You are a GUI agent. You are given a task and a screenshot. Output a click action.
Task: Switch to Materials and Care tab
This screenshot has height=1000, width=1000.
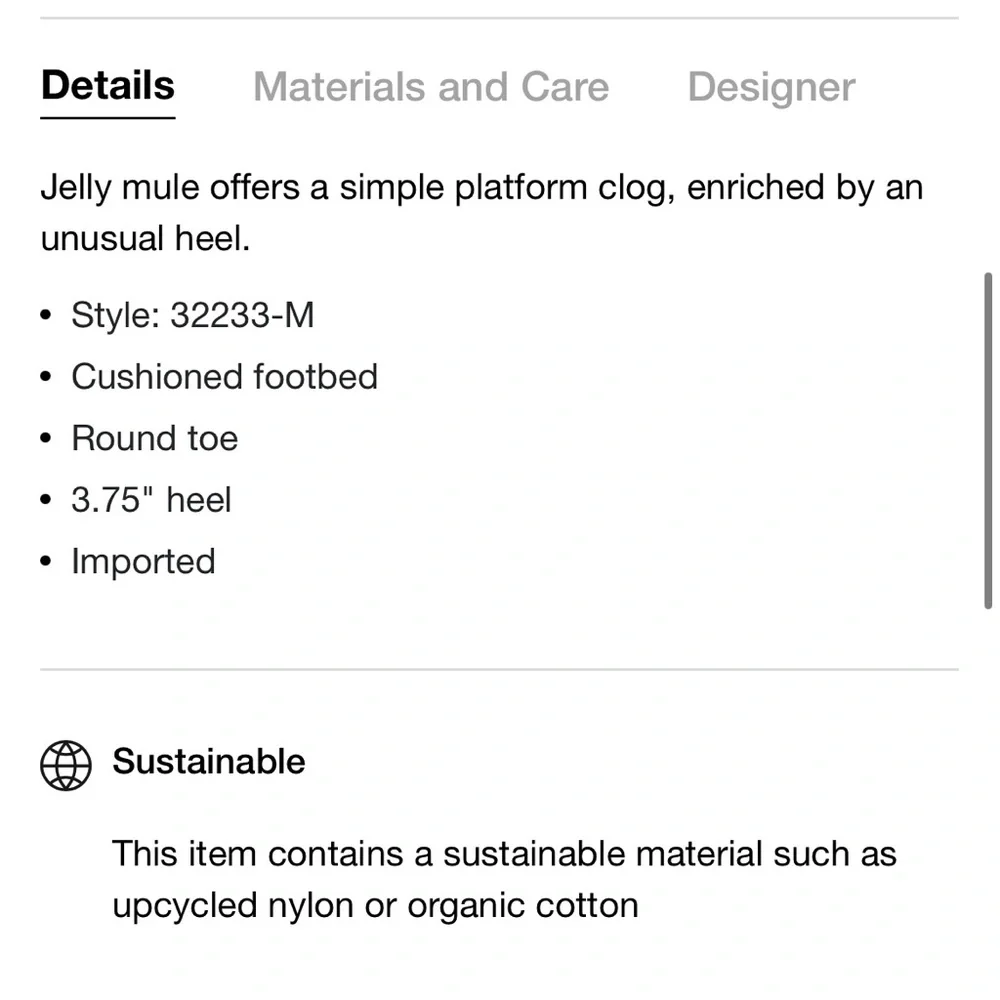tap(431, 87)
